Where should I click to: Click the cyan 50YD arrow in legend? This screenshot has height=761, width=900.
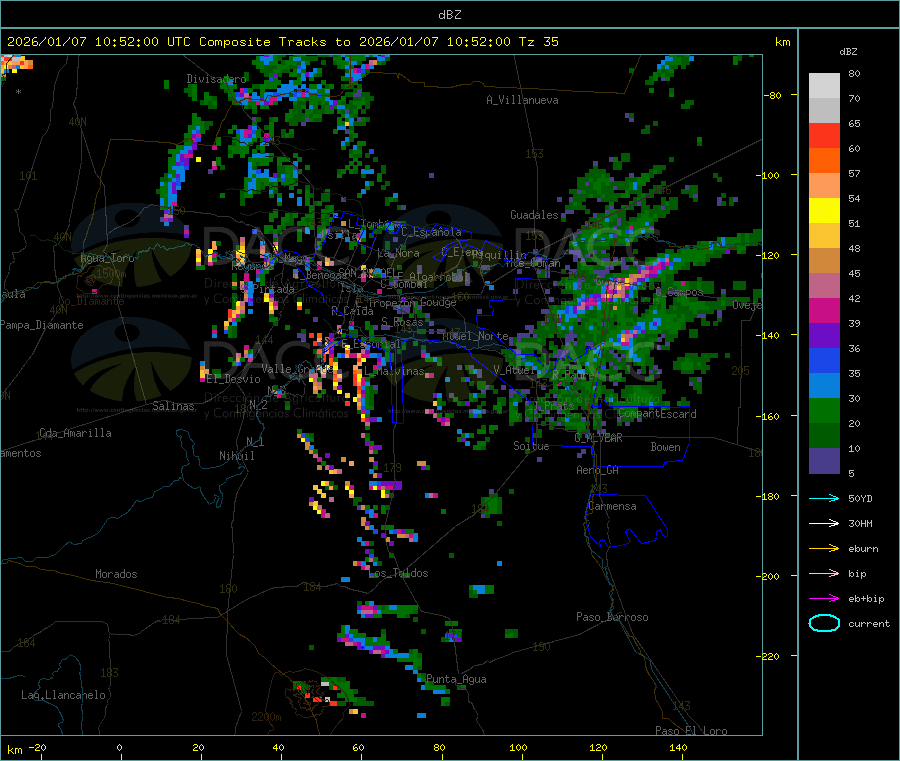824,498
